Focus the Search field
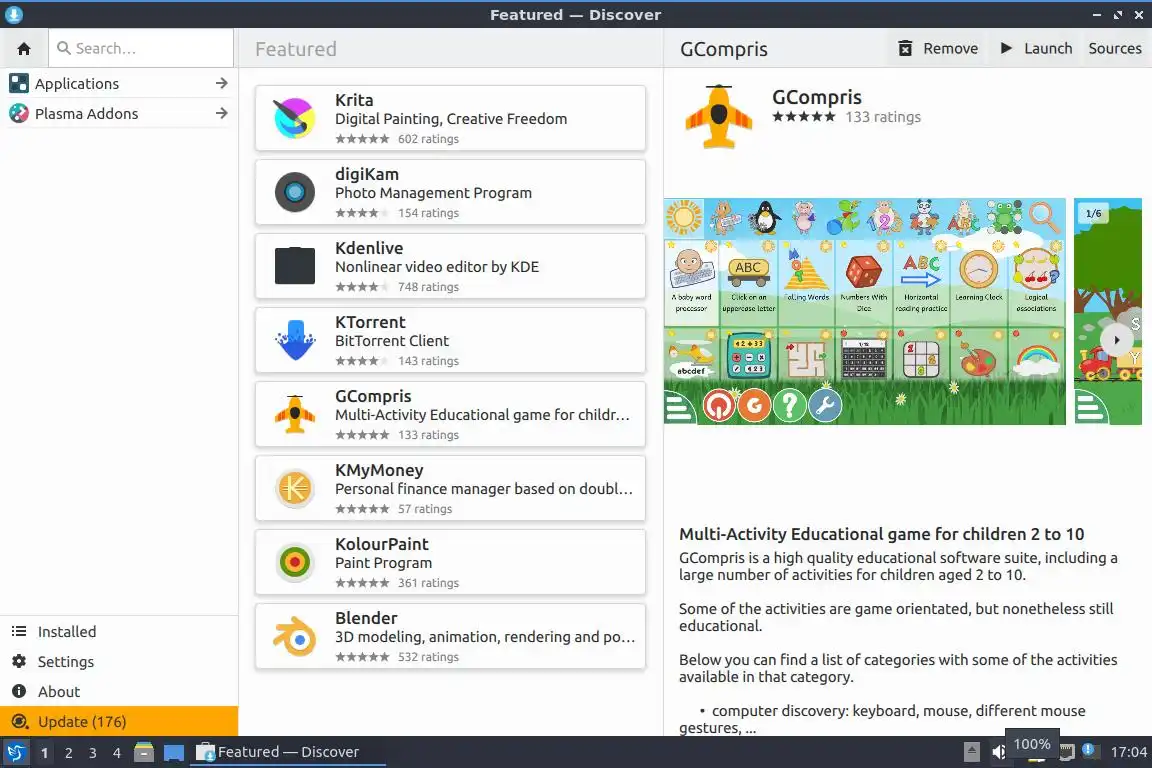 (141, 49)
